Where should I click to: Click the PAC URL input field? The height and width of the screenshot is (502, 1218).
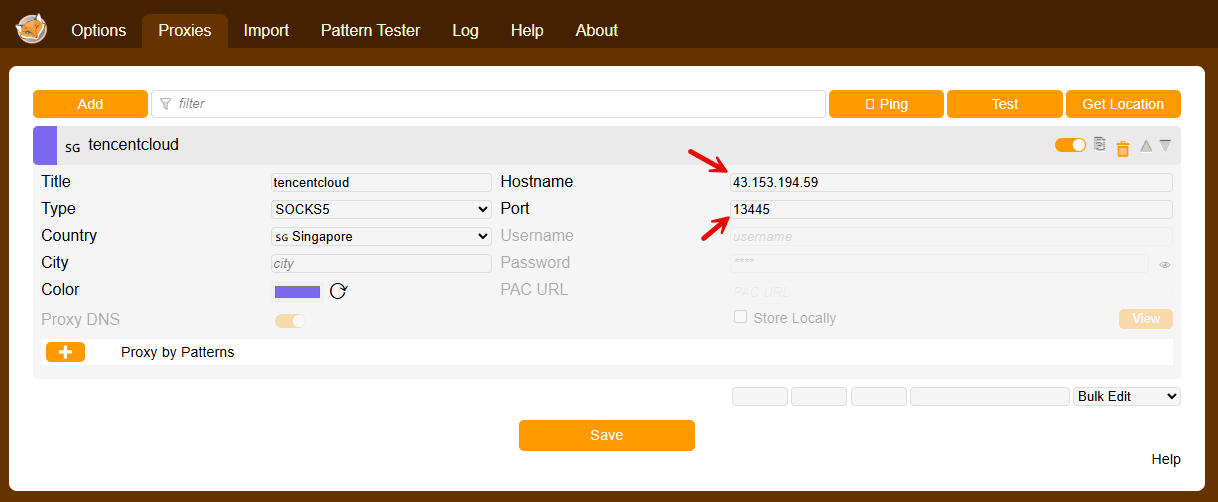coord(951,292)
